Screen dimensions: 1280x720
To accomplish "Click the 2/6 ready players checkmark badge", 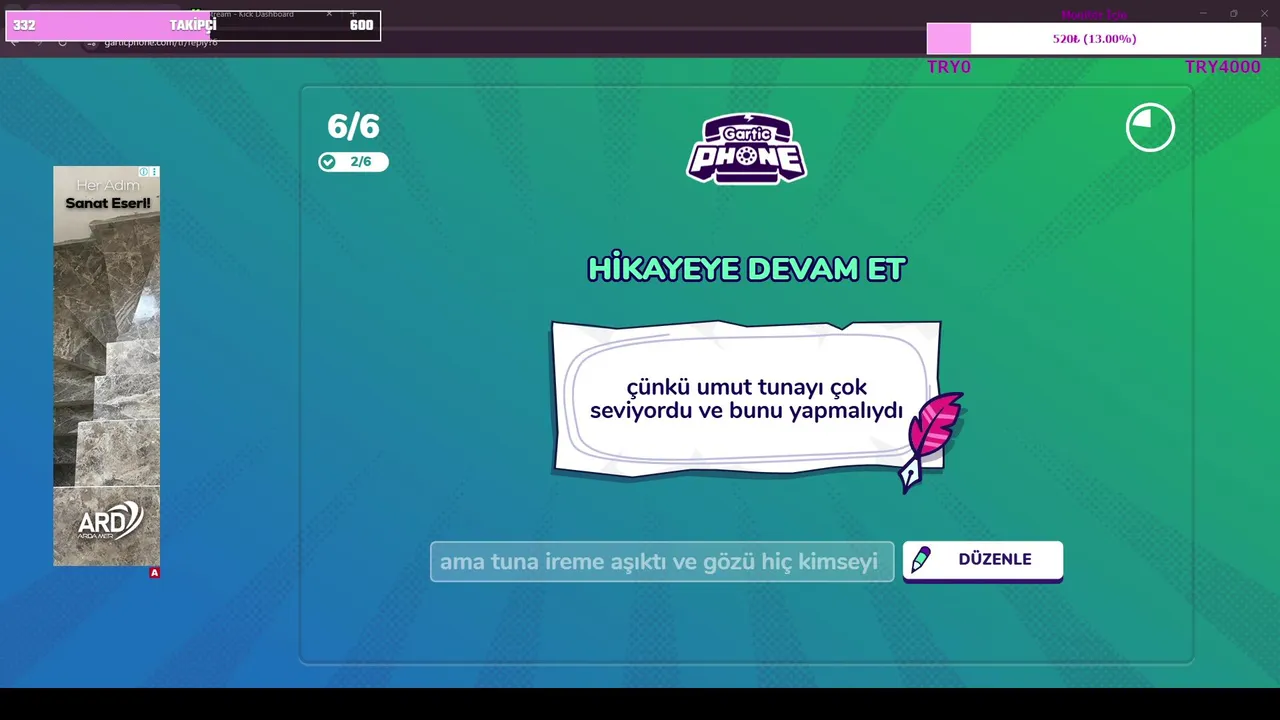I will pyautogui.click(x=353, y=162).
